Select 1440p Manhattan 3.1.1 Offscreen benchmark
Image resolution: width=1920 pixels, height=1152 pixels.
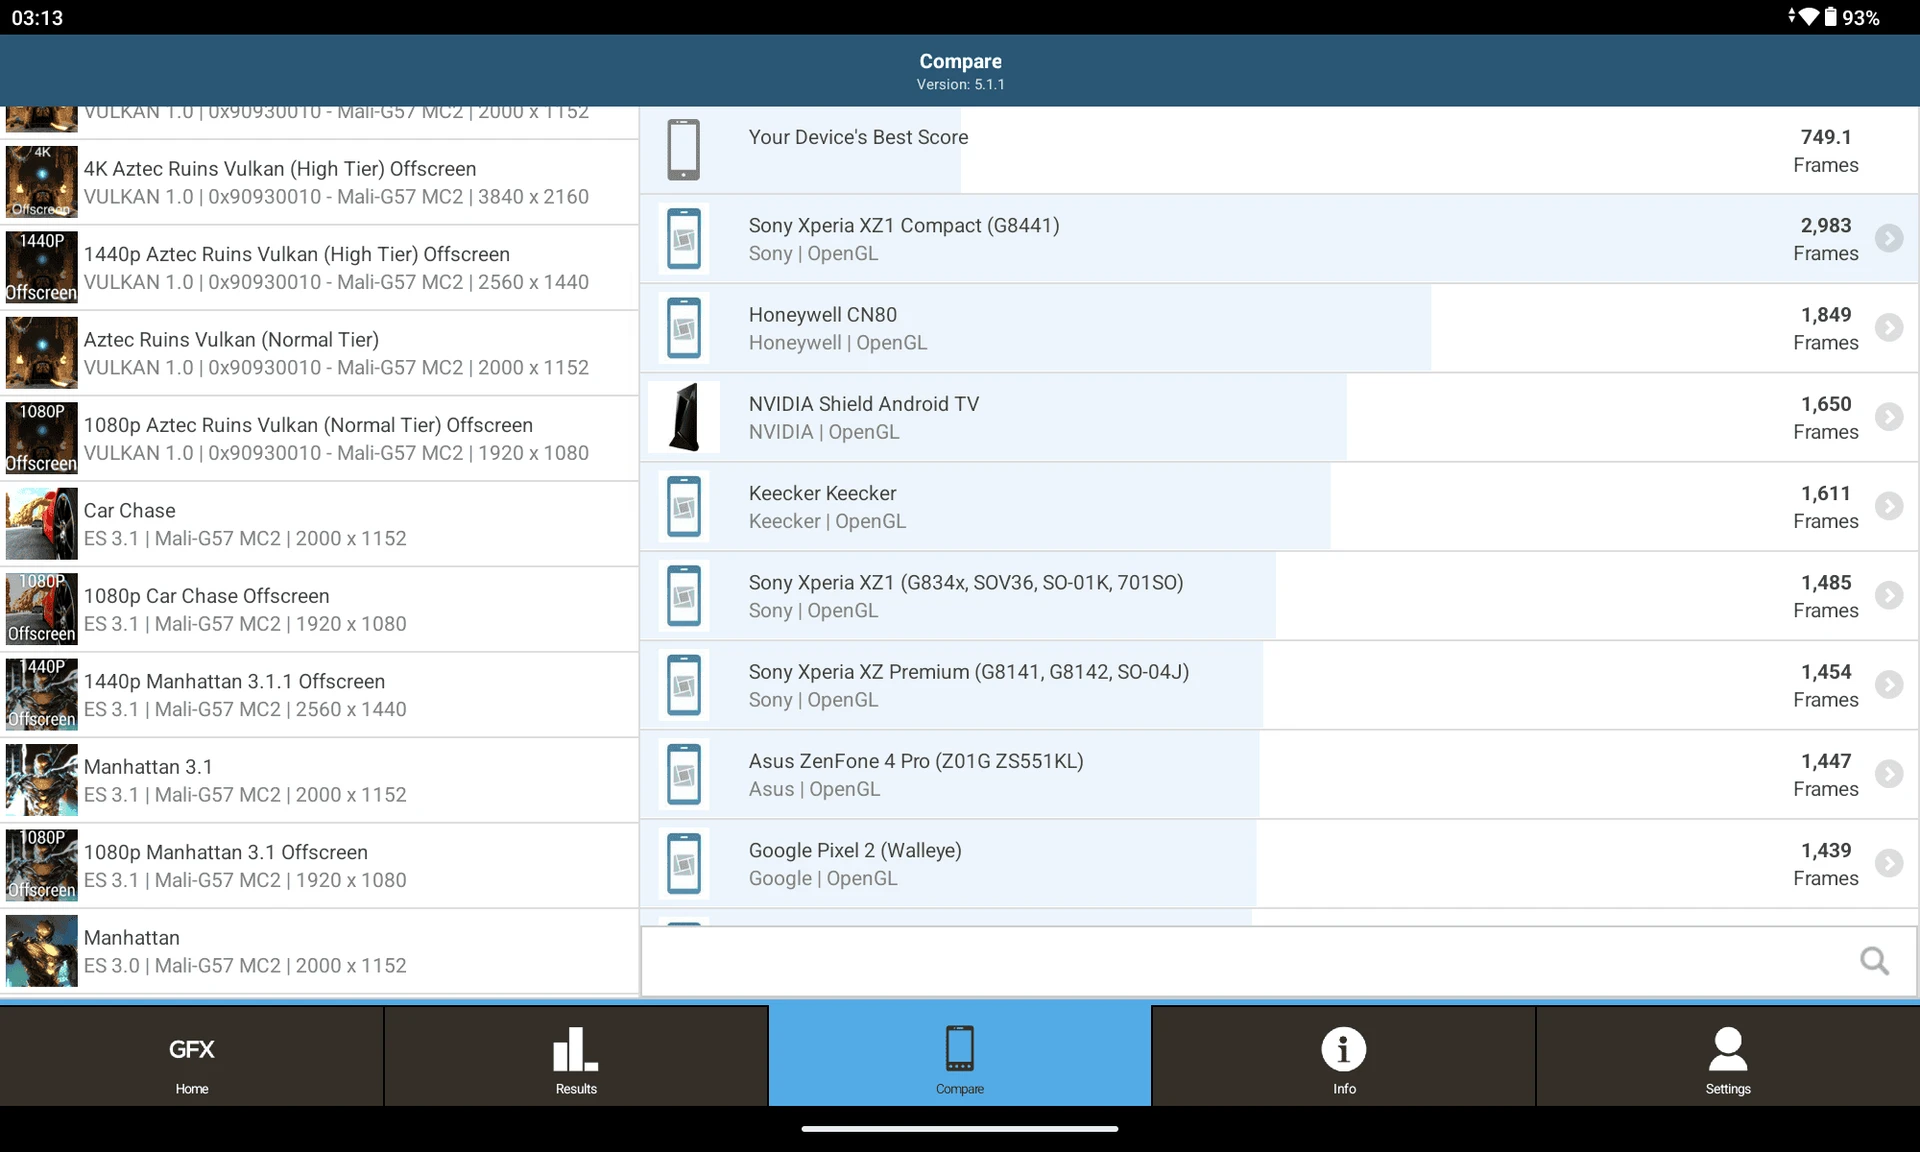(319, 695)
